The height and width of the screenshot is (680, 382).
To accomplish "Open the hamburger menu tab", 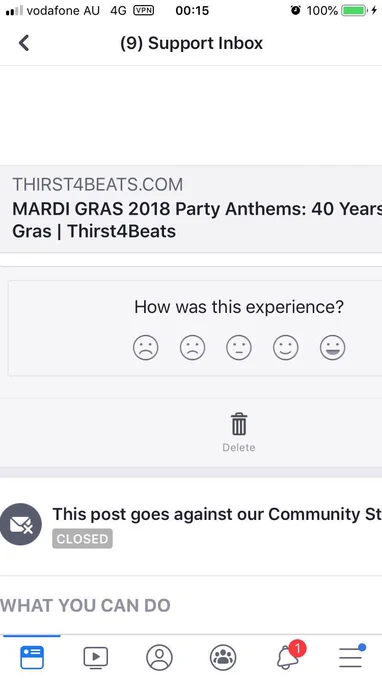I will [x=351, y=657].
